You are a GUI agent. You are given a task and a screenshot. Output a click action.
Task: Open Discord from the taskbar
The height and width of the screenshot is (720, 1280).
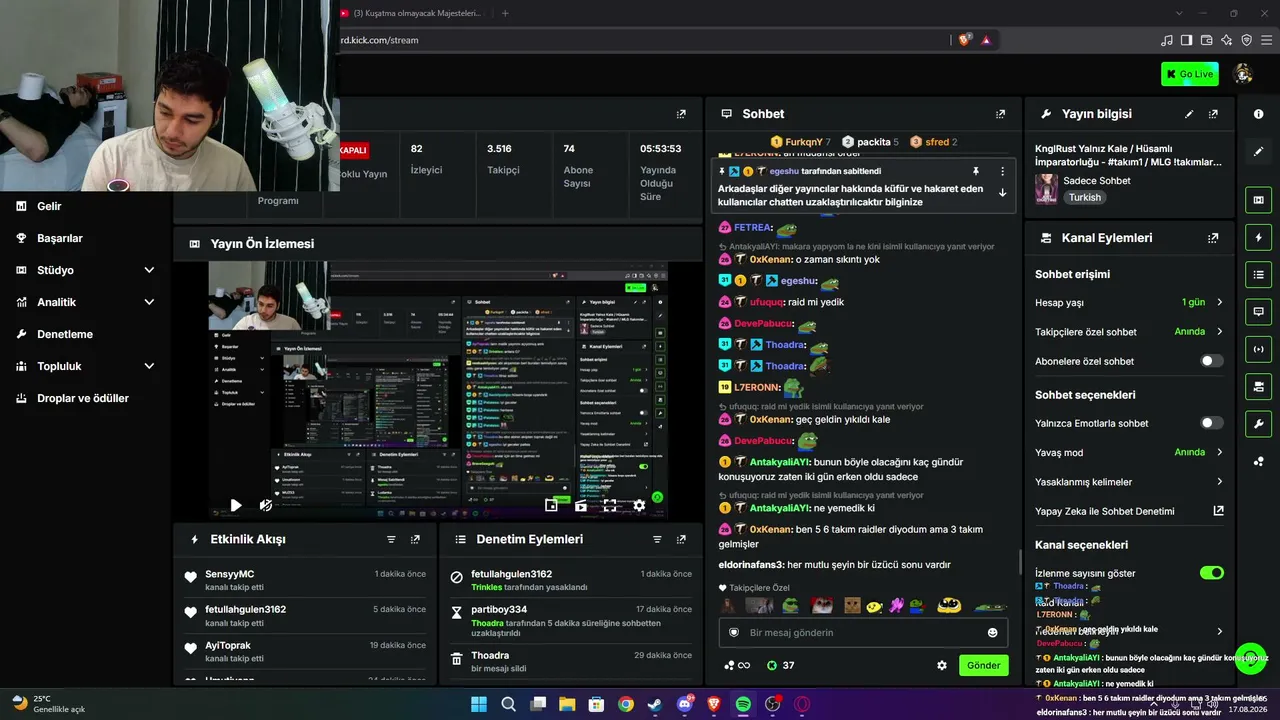(685, 704)
